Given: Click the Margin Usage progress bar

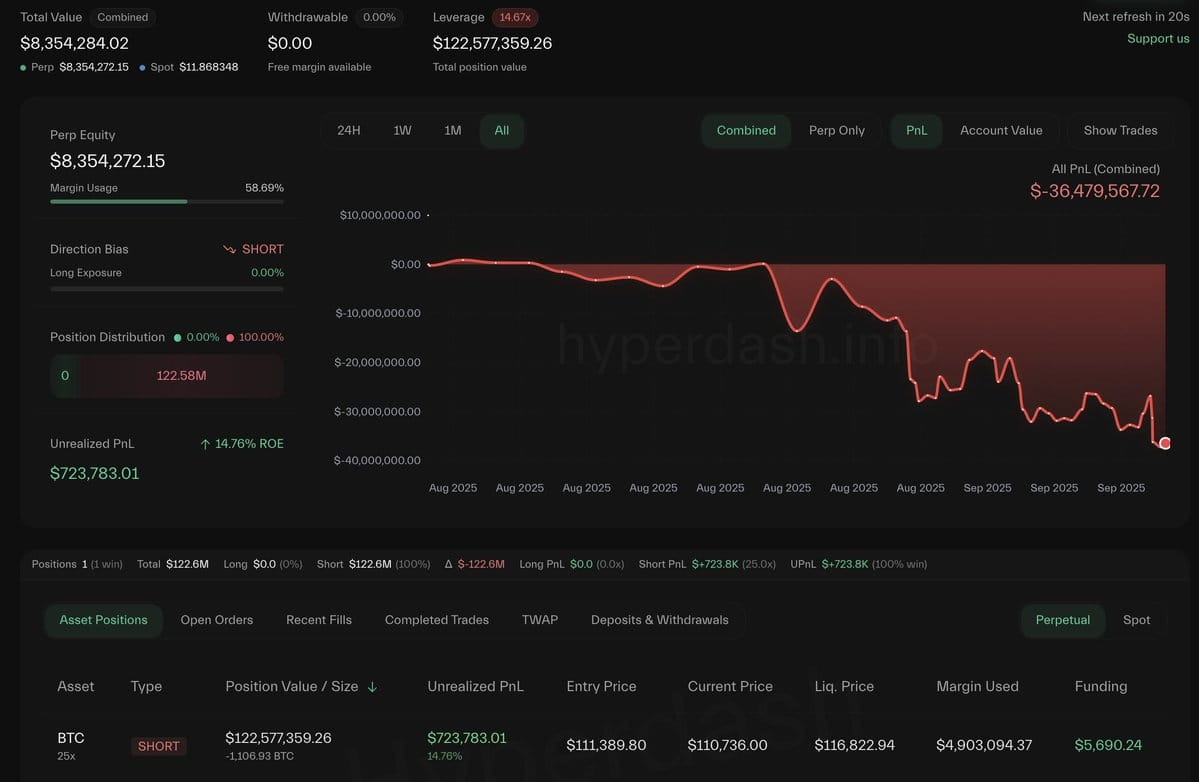Looking at the screenshot, I should pyautogui.click(x=167, y=202).
